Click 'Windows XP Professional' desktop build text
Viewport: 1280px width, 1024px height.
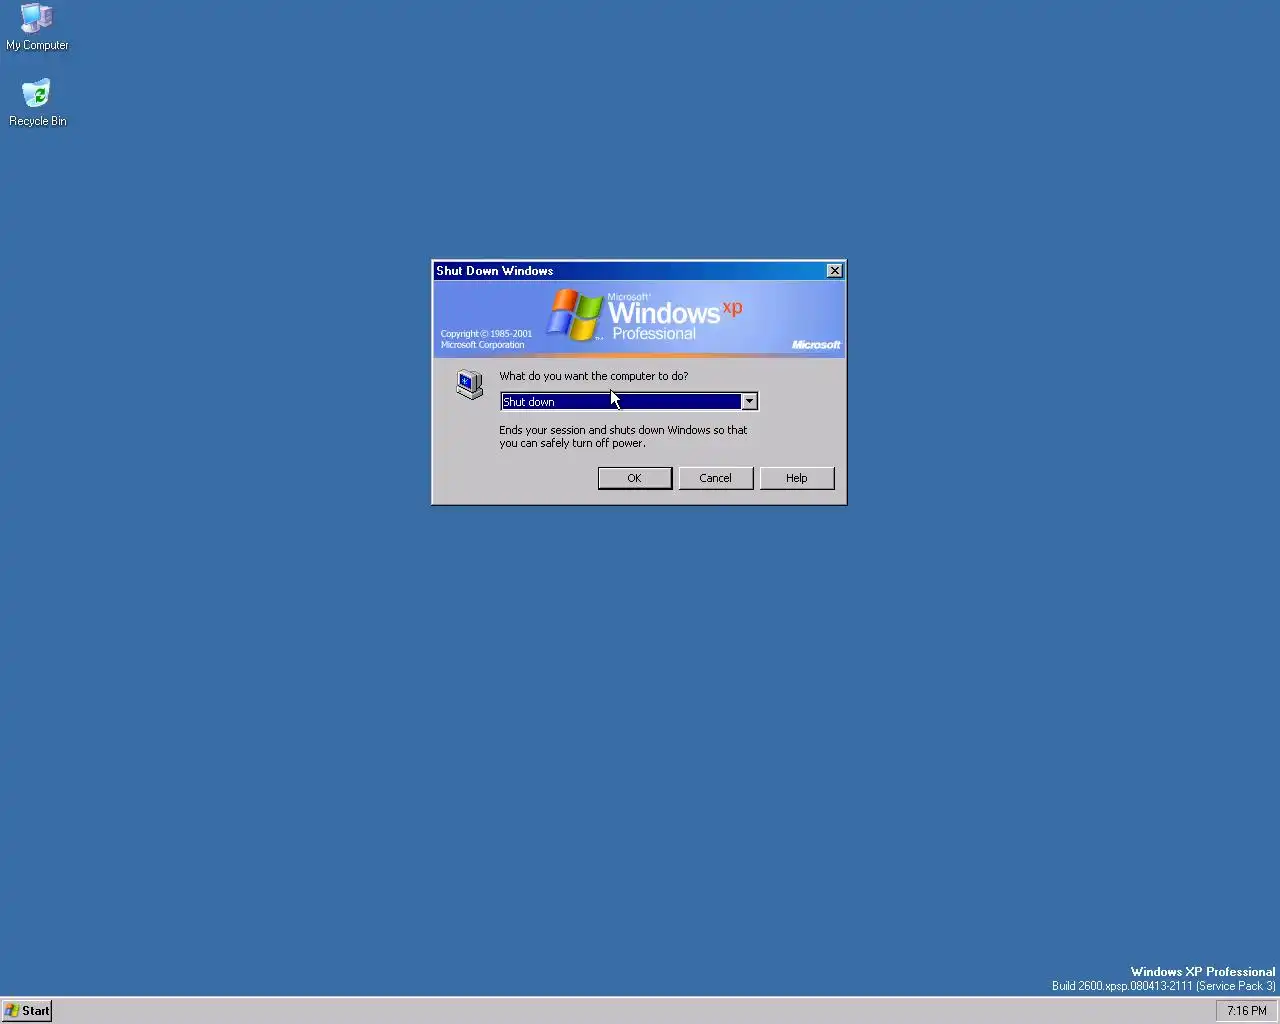(x=1203, y=971)
